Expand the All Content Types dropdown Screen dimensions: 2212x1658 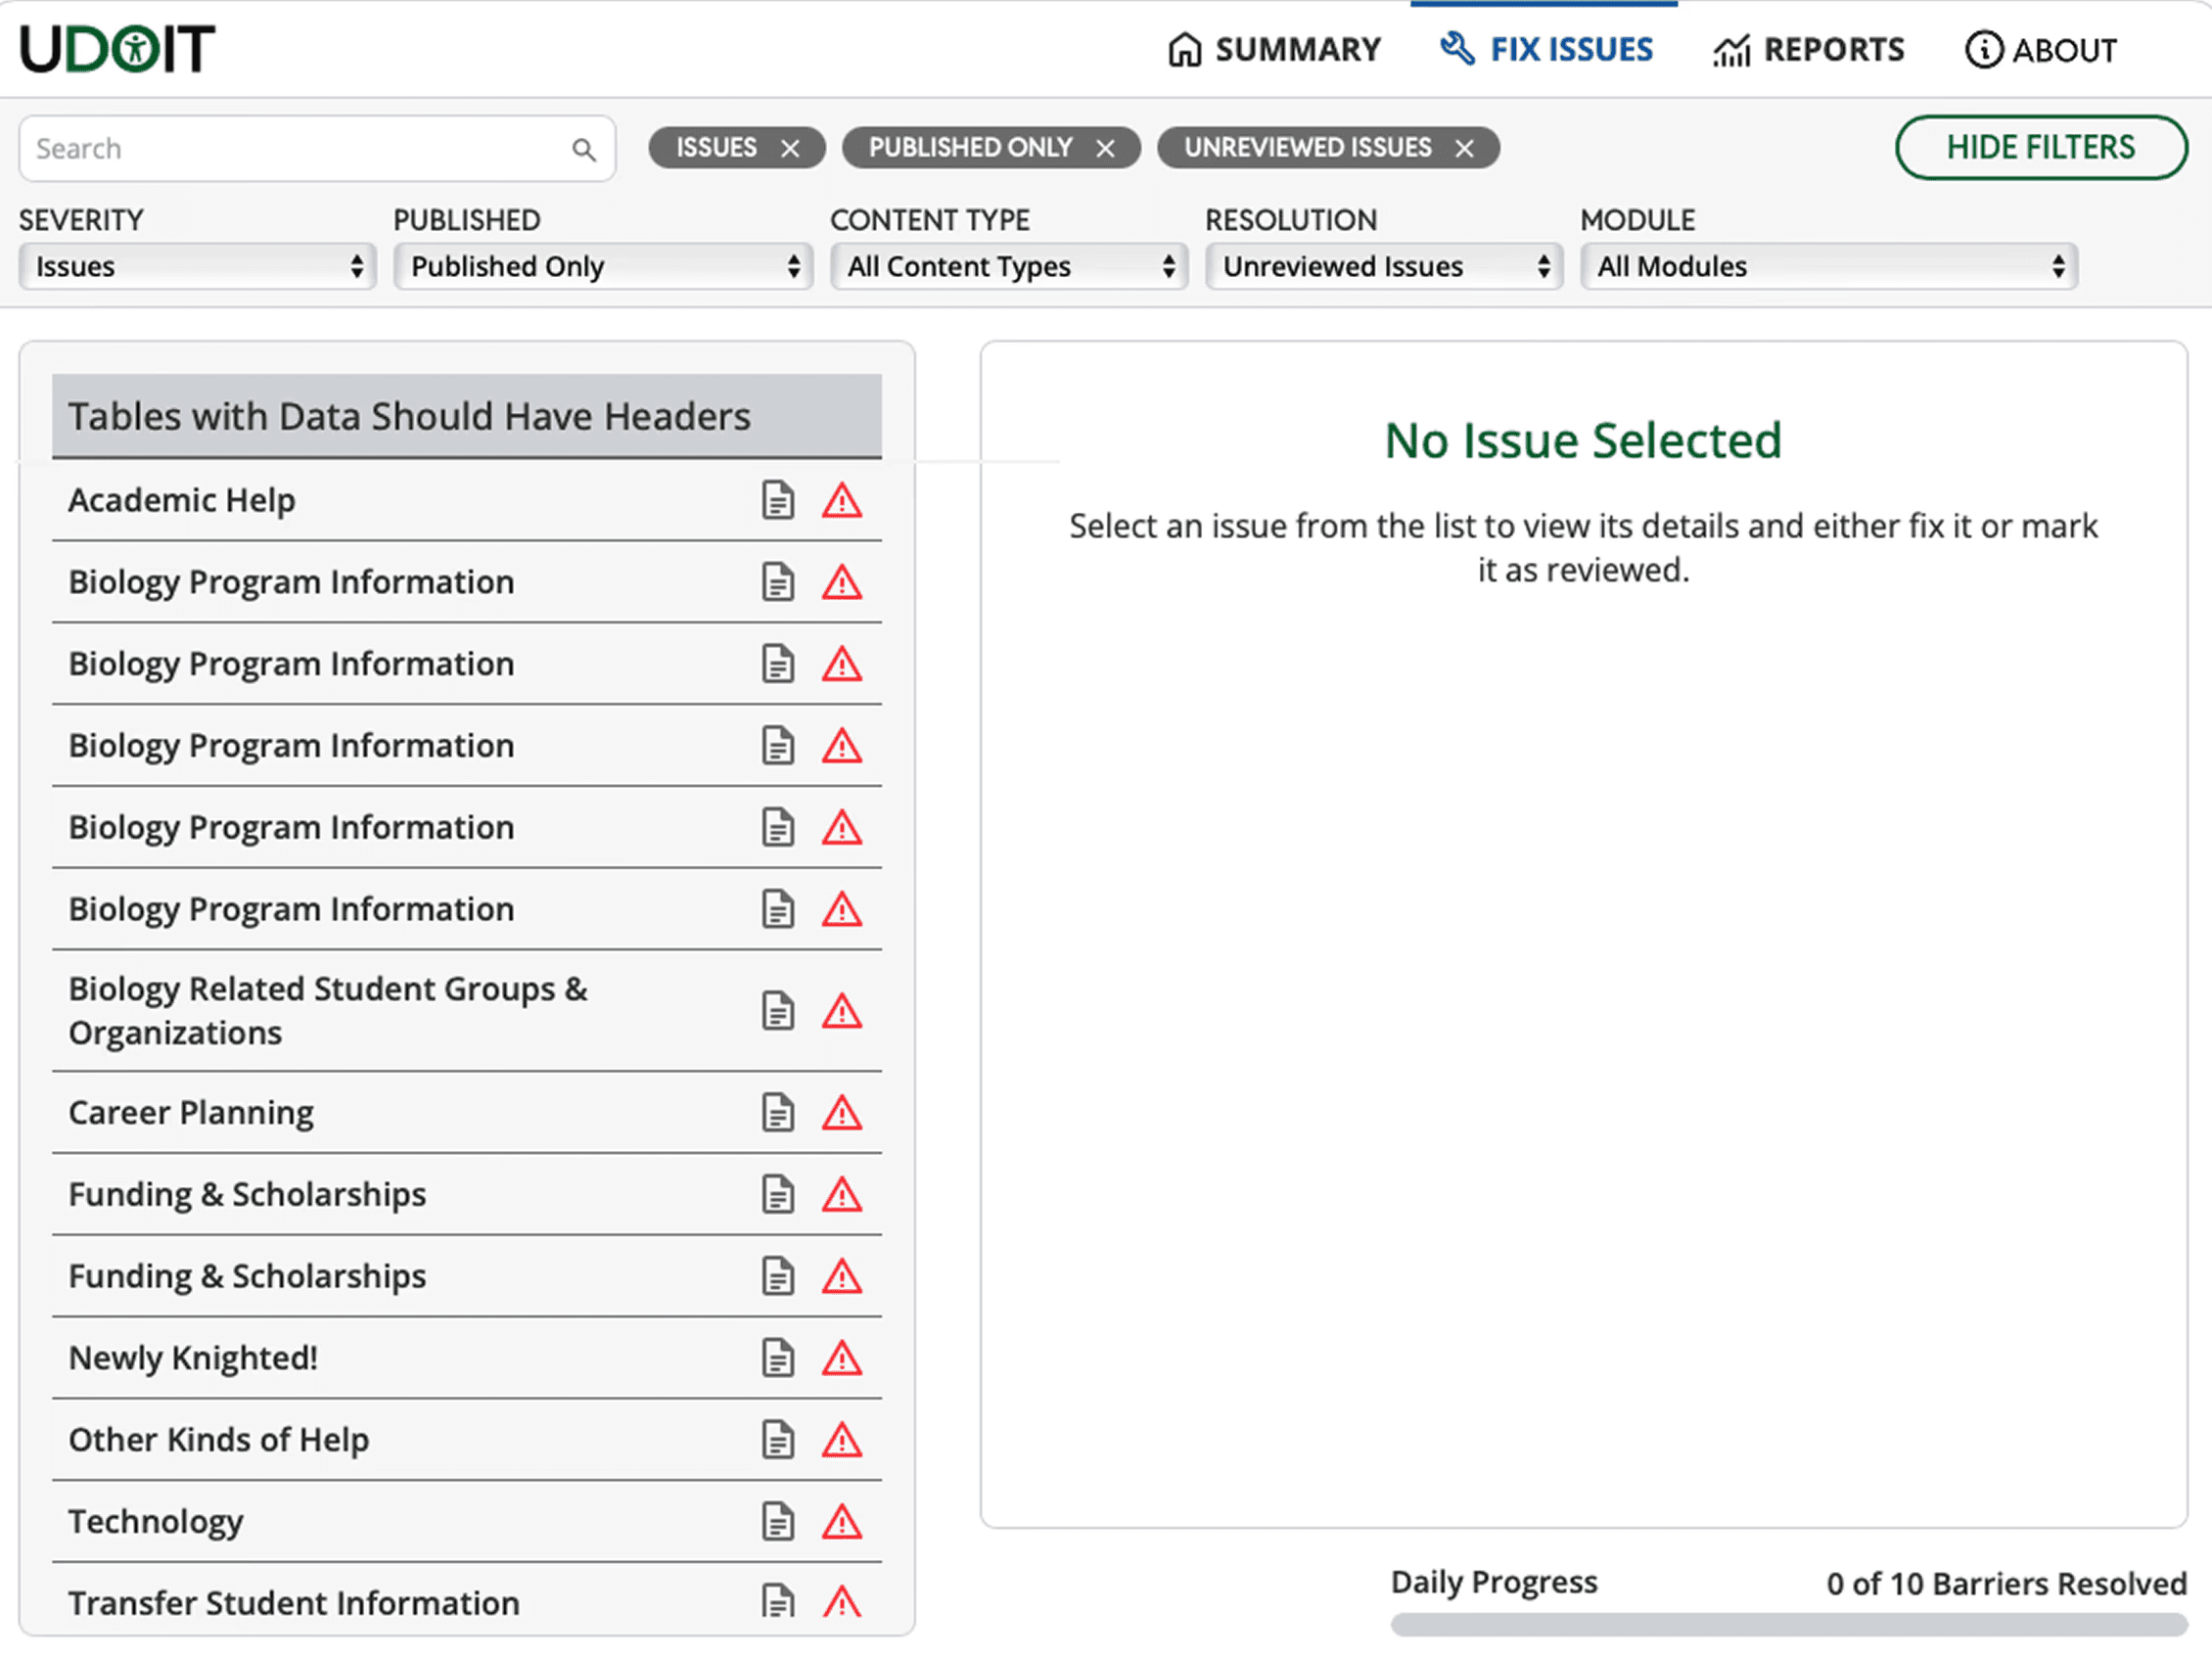1008,267
